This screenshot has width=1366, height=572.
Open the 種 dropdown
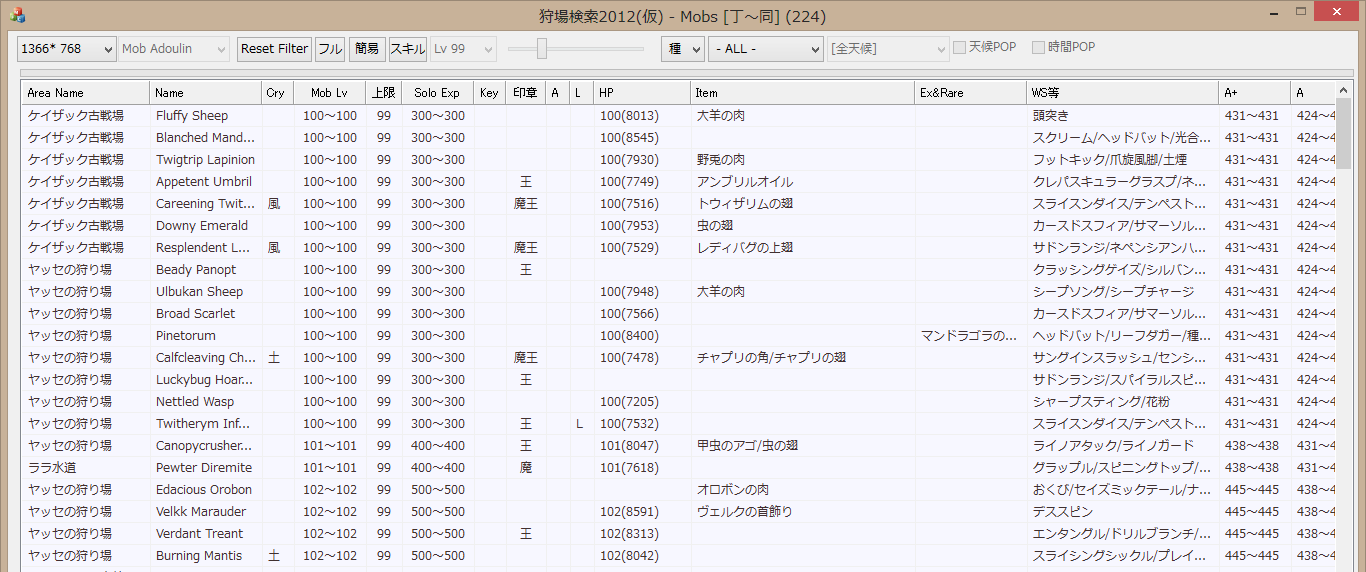(682, 49)
